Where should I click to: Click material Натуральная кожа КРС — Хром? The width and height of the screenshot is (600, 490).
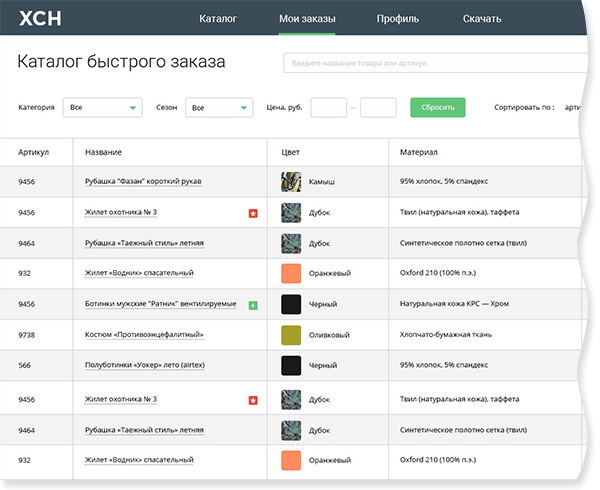coord(454,304)
